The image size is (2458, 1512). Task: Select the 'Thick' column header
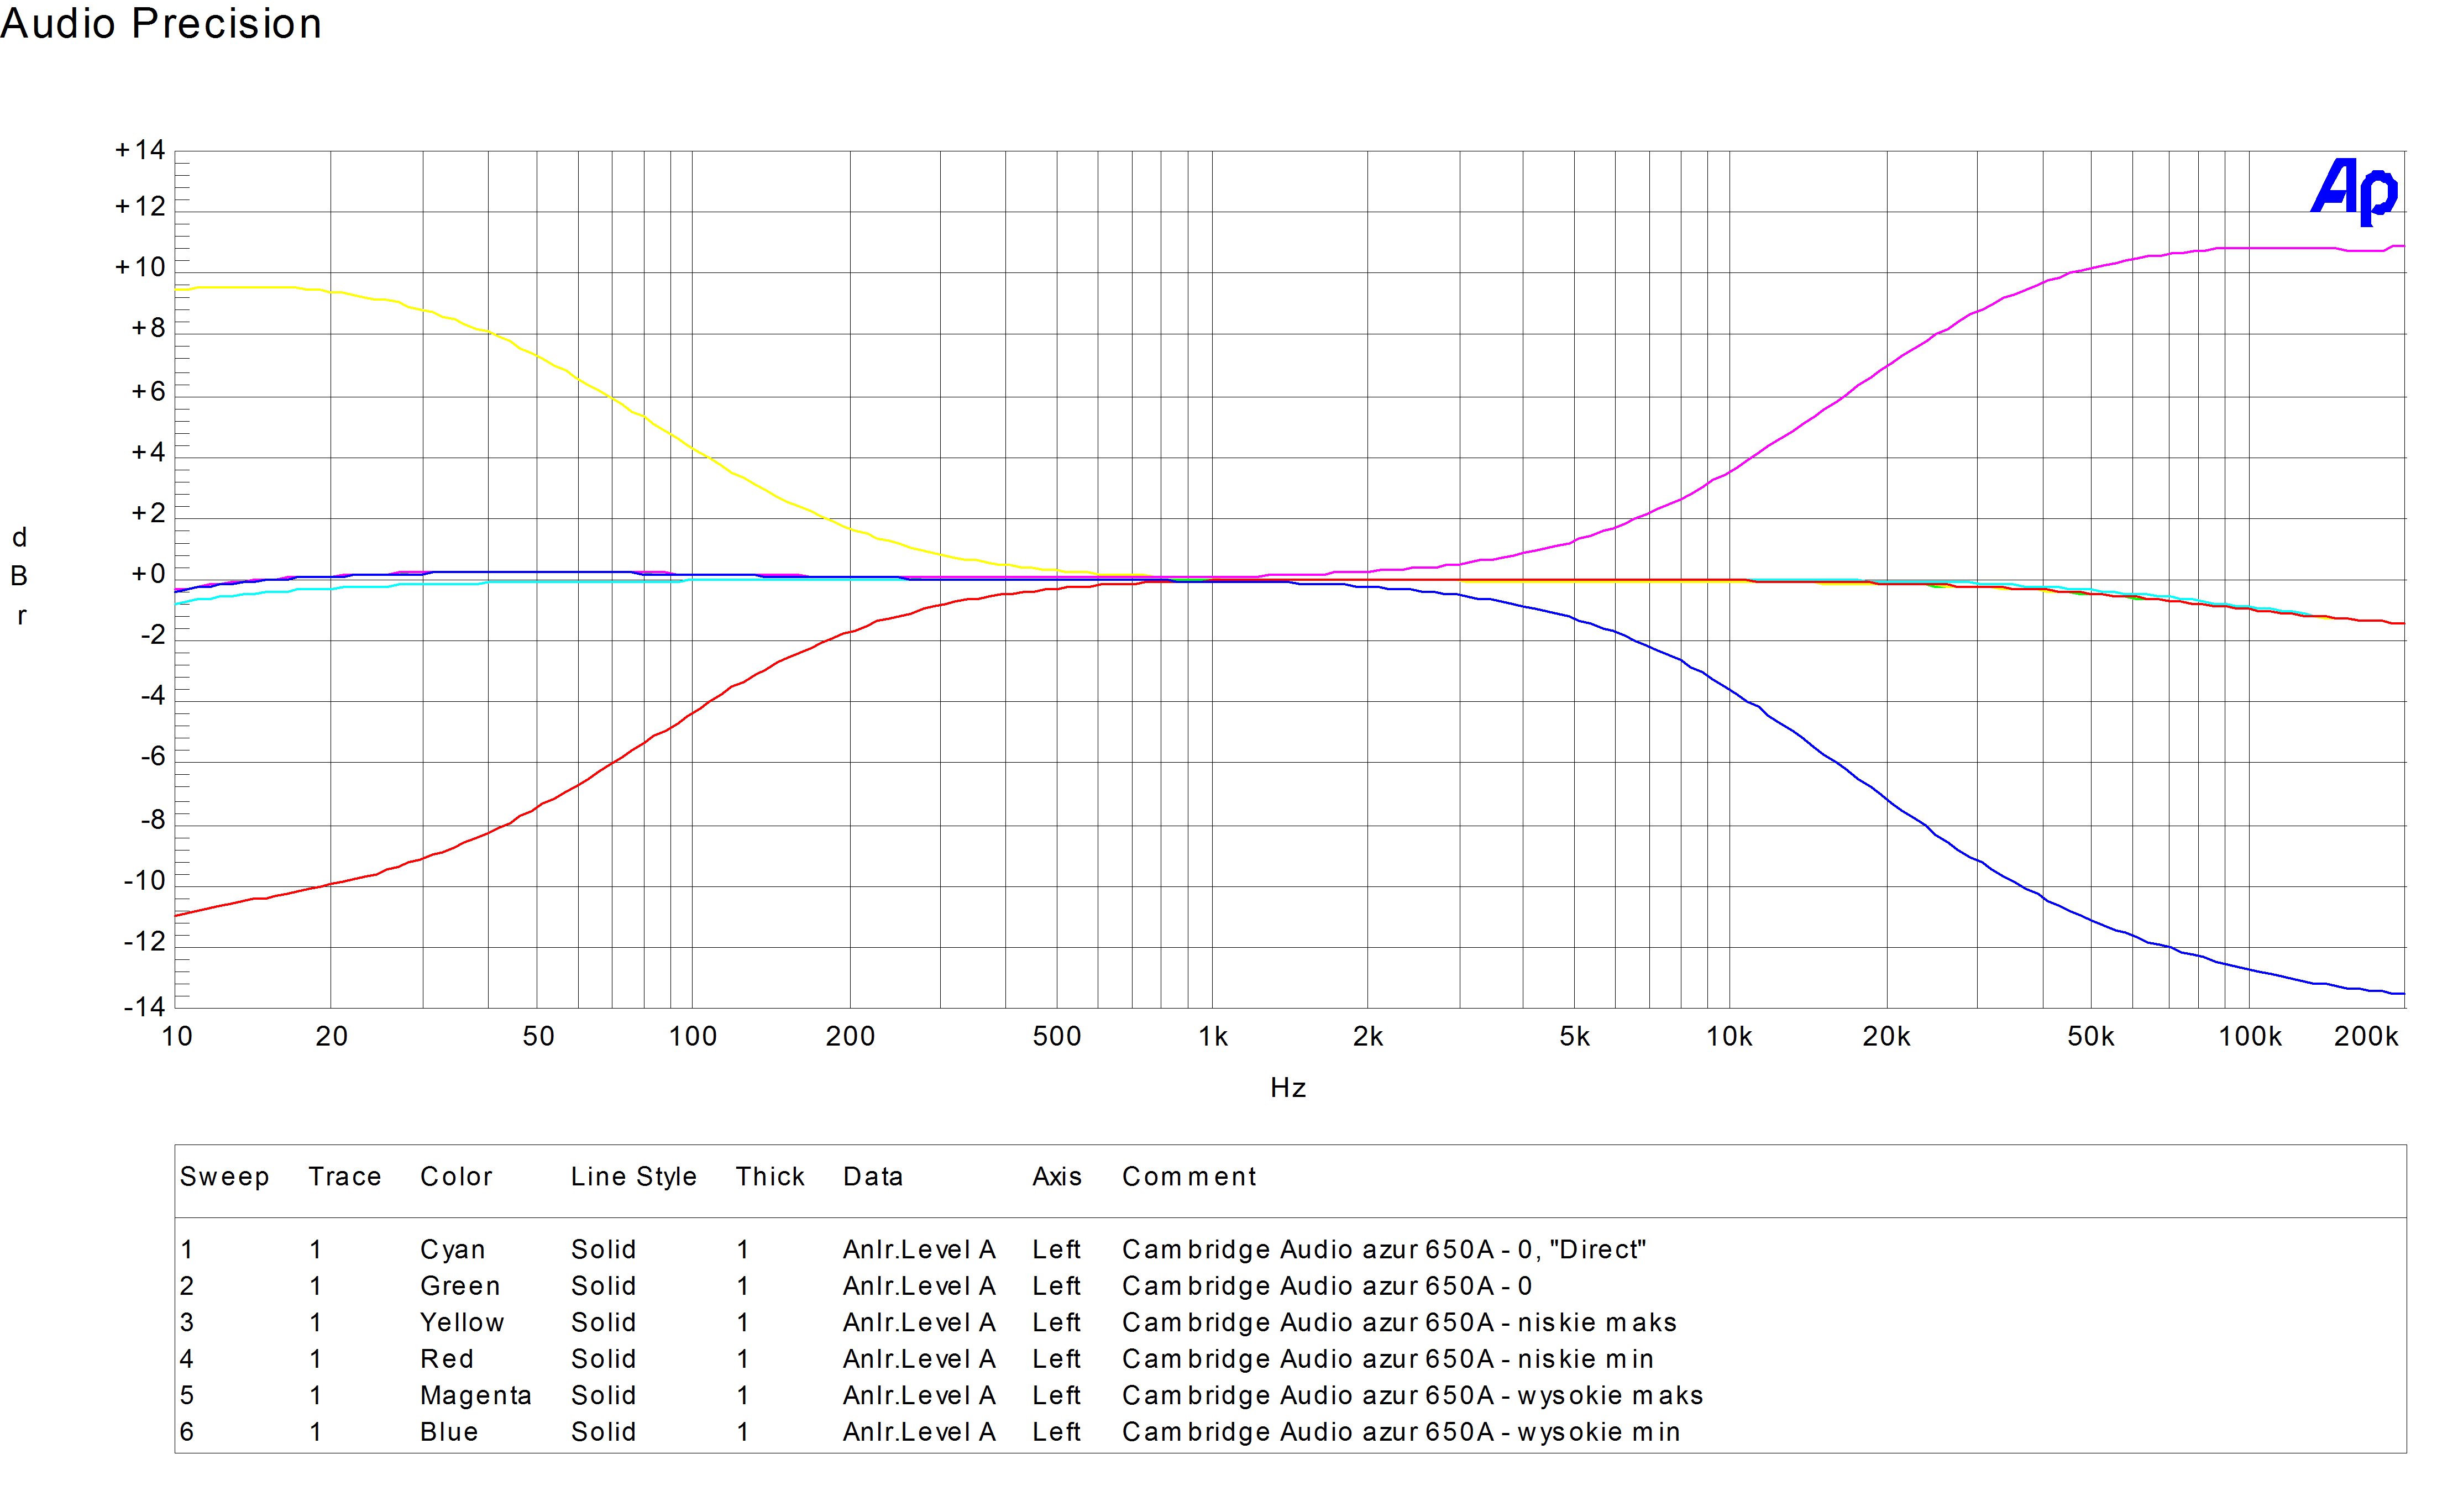770,1177
